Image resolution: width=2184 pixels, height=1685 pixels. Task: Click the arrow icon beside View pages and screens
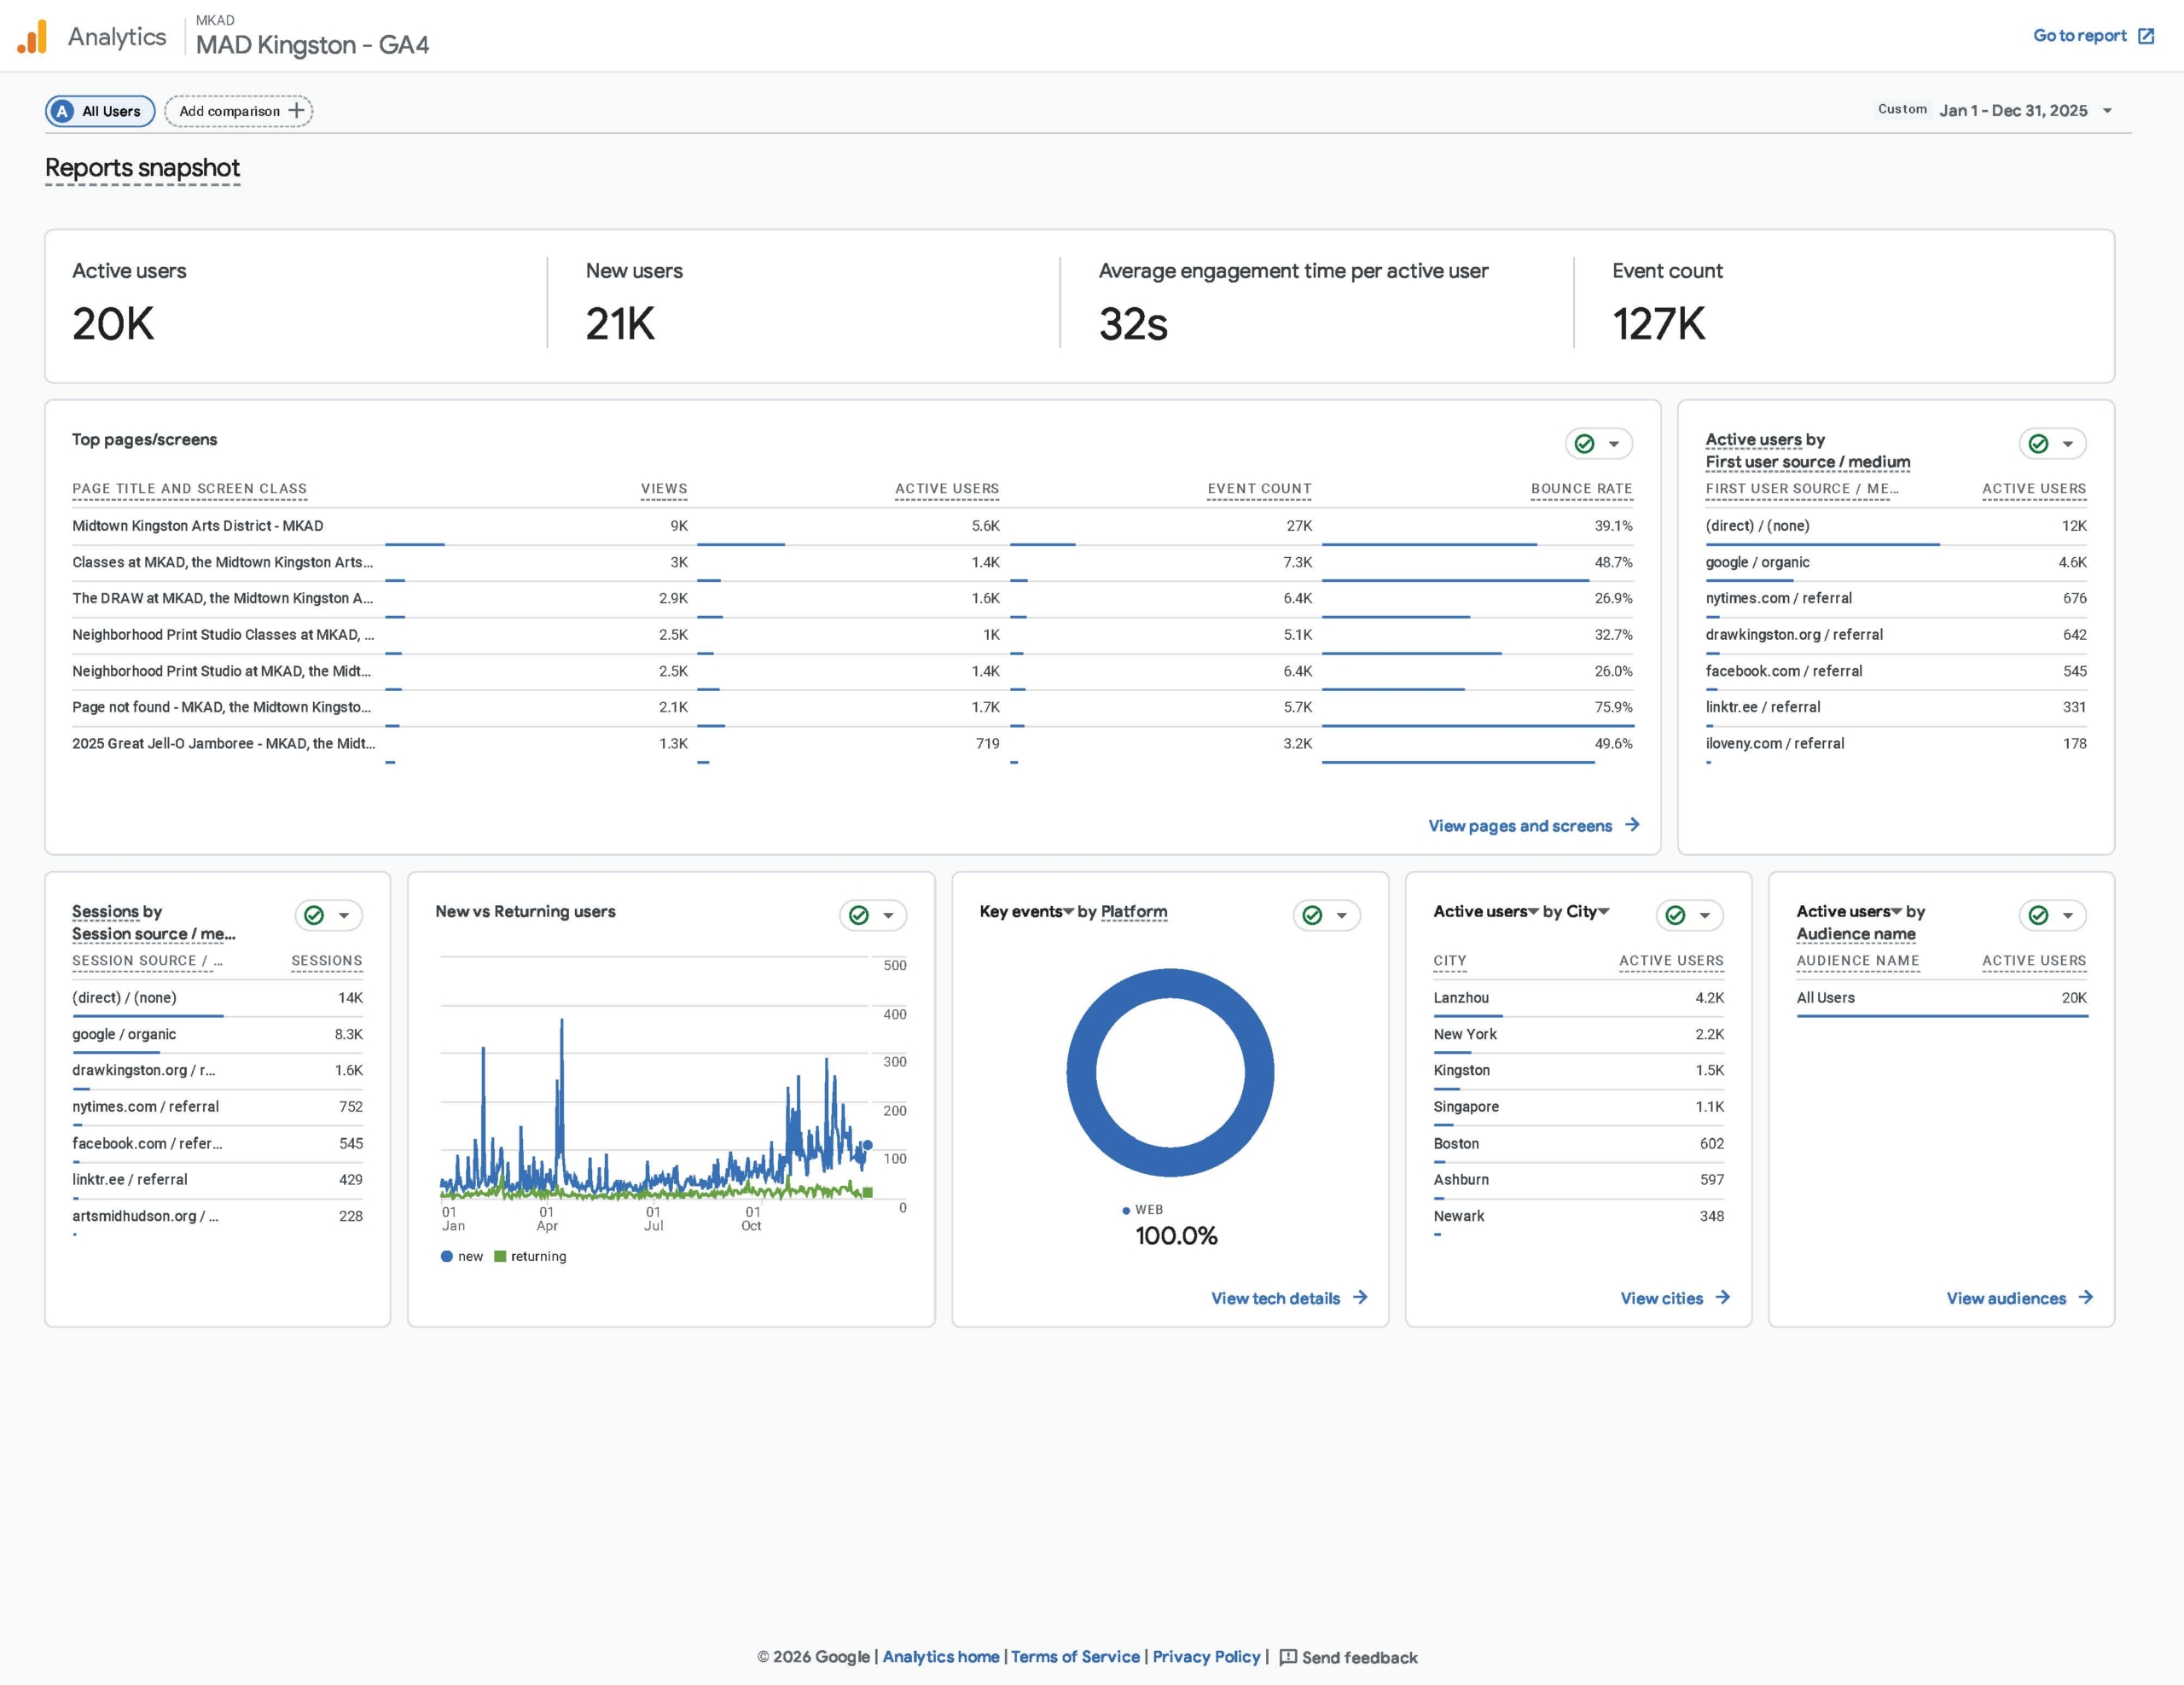(1632, 825)
